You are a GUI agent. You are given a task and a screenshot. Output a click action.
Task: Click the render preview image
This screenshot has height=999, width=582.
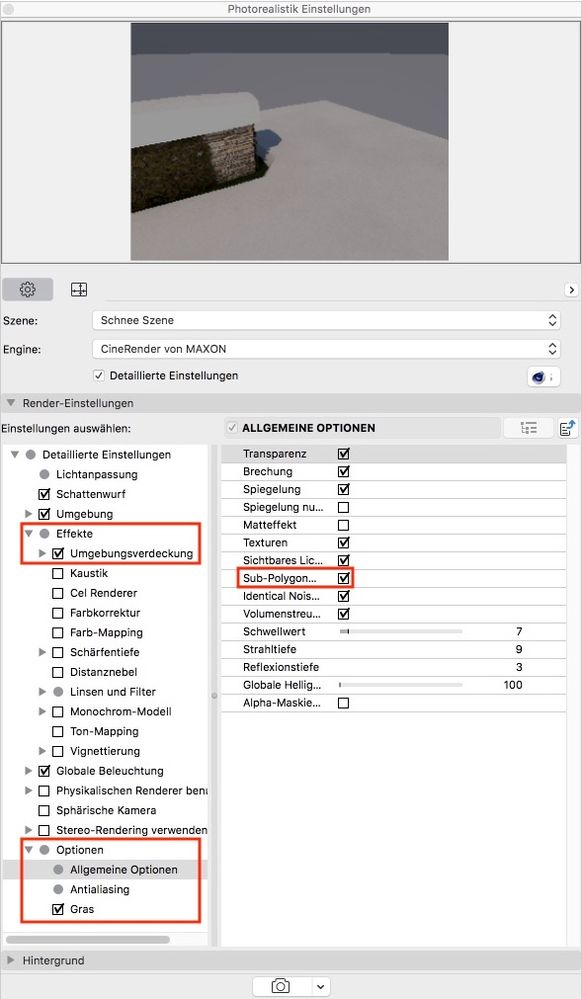[289, 141]
